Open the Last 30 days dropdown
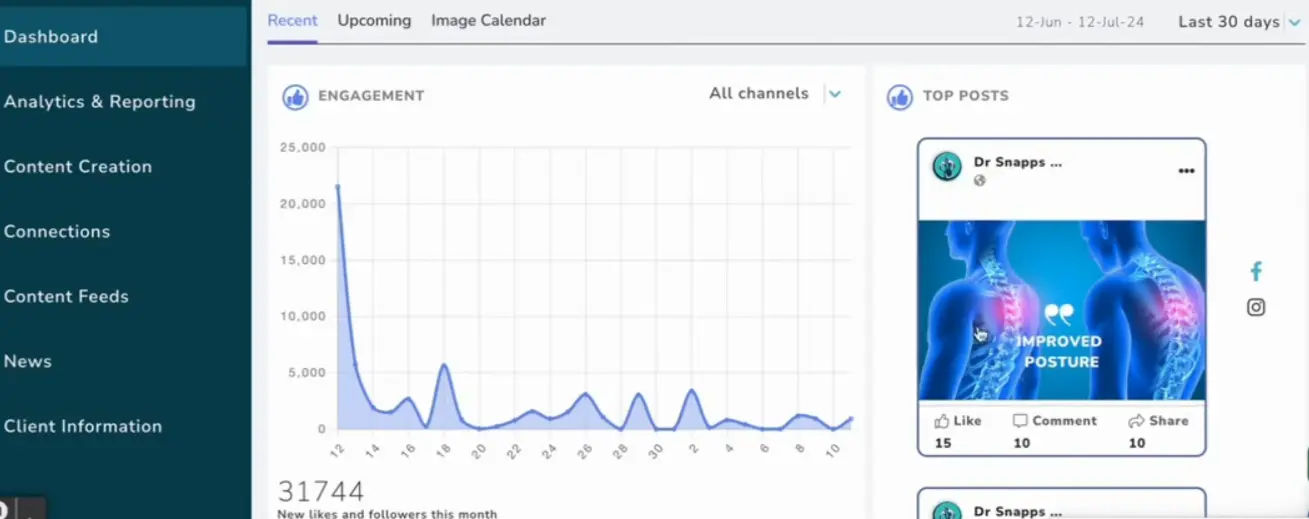 pyautogui.click(x=1238, y=22)
